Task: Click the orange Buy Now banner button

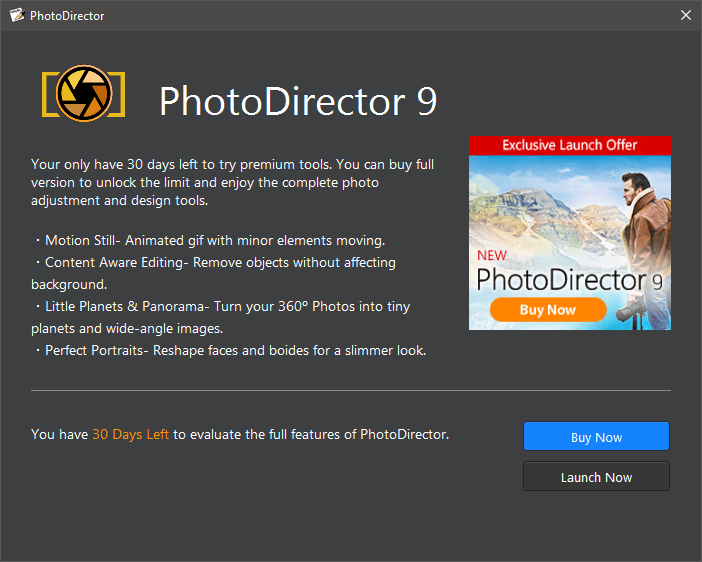Action: [548, 309]
